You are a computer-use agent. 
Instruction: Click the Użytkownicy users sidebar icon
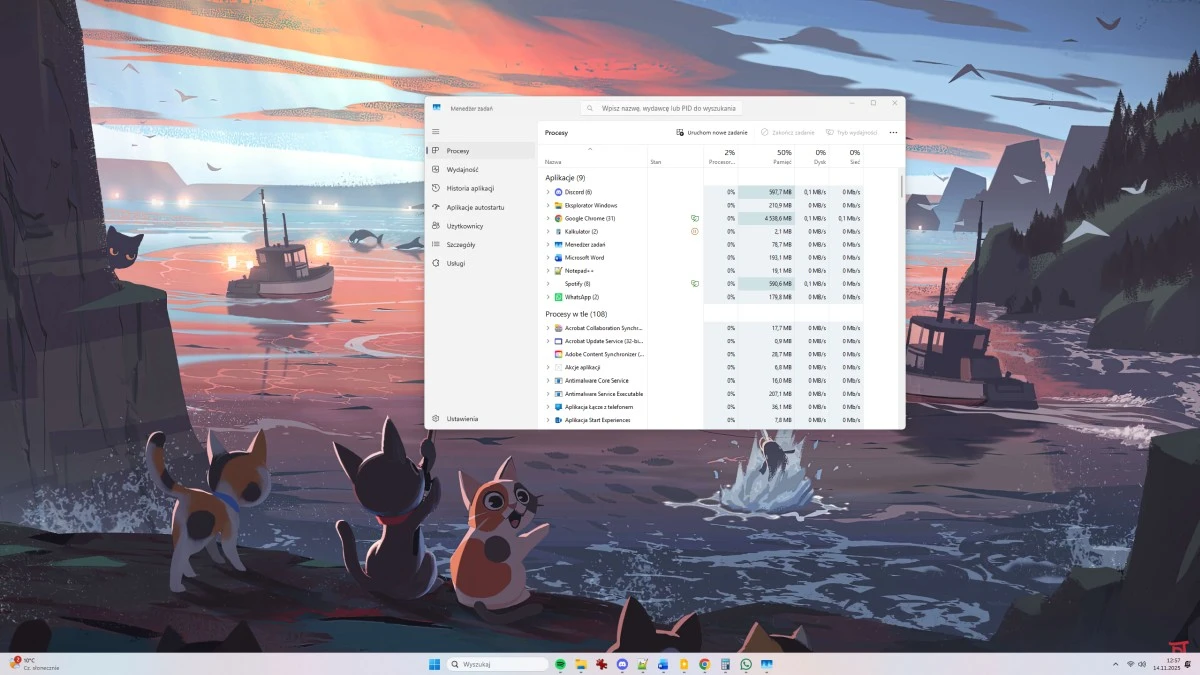coord(436,226)
